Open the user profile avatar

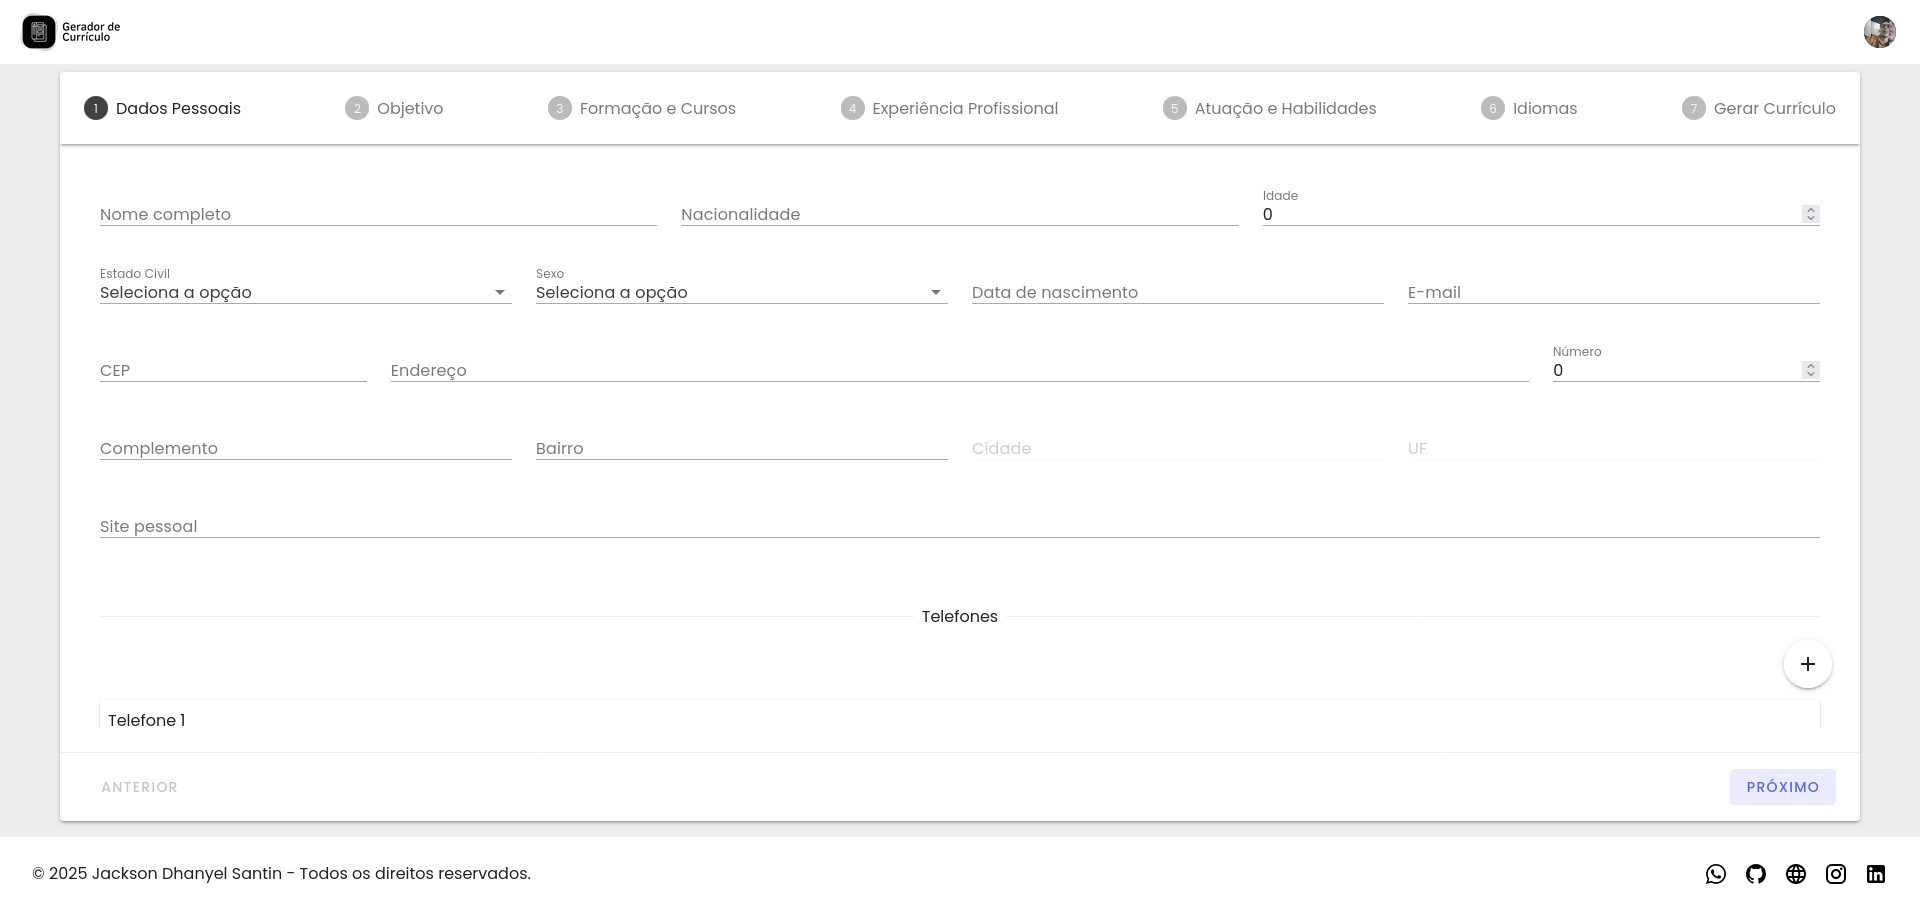coord(1879,32)
